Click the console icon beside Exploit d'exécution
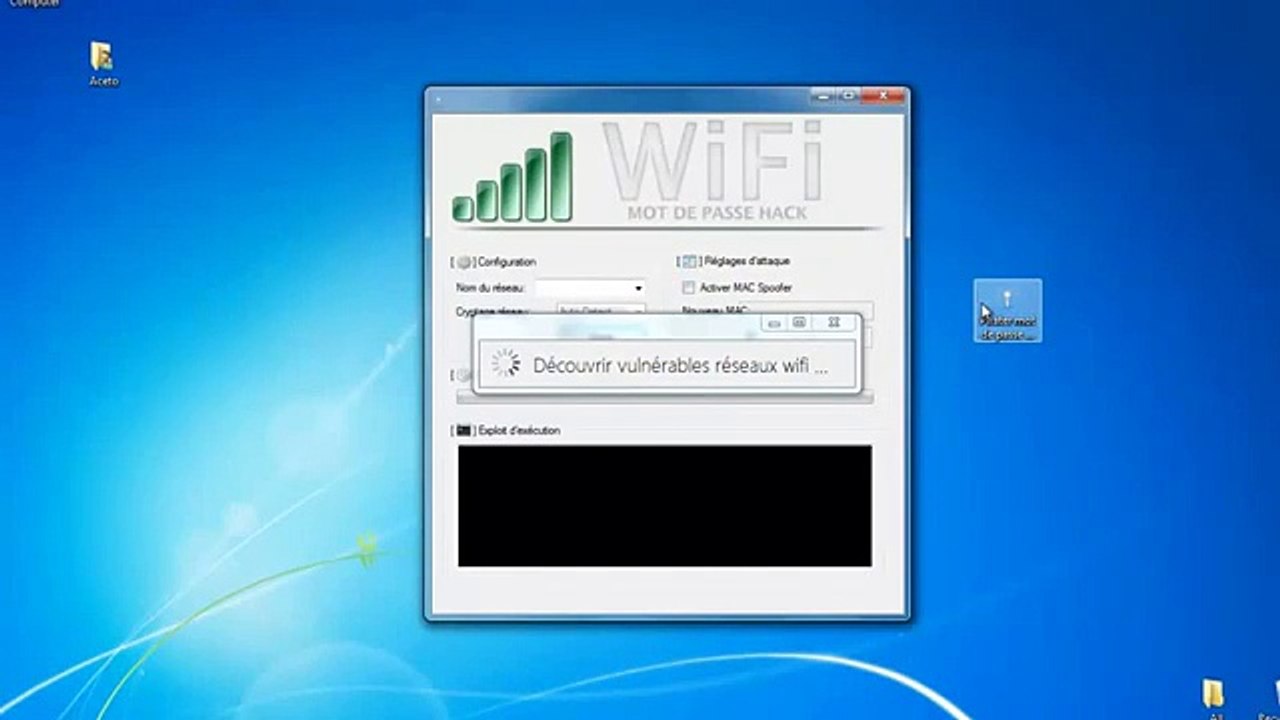Screen dimensions: 1280x720 pyautogui.click(x=464, y=431)
